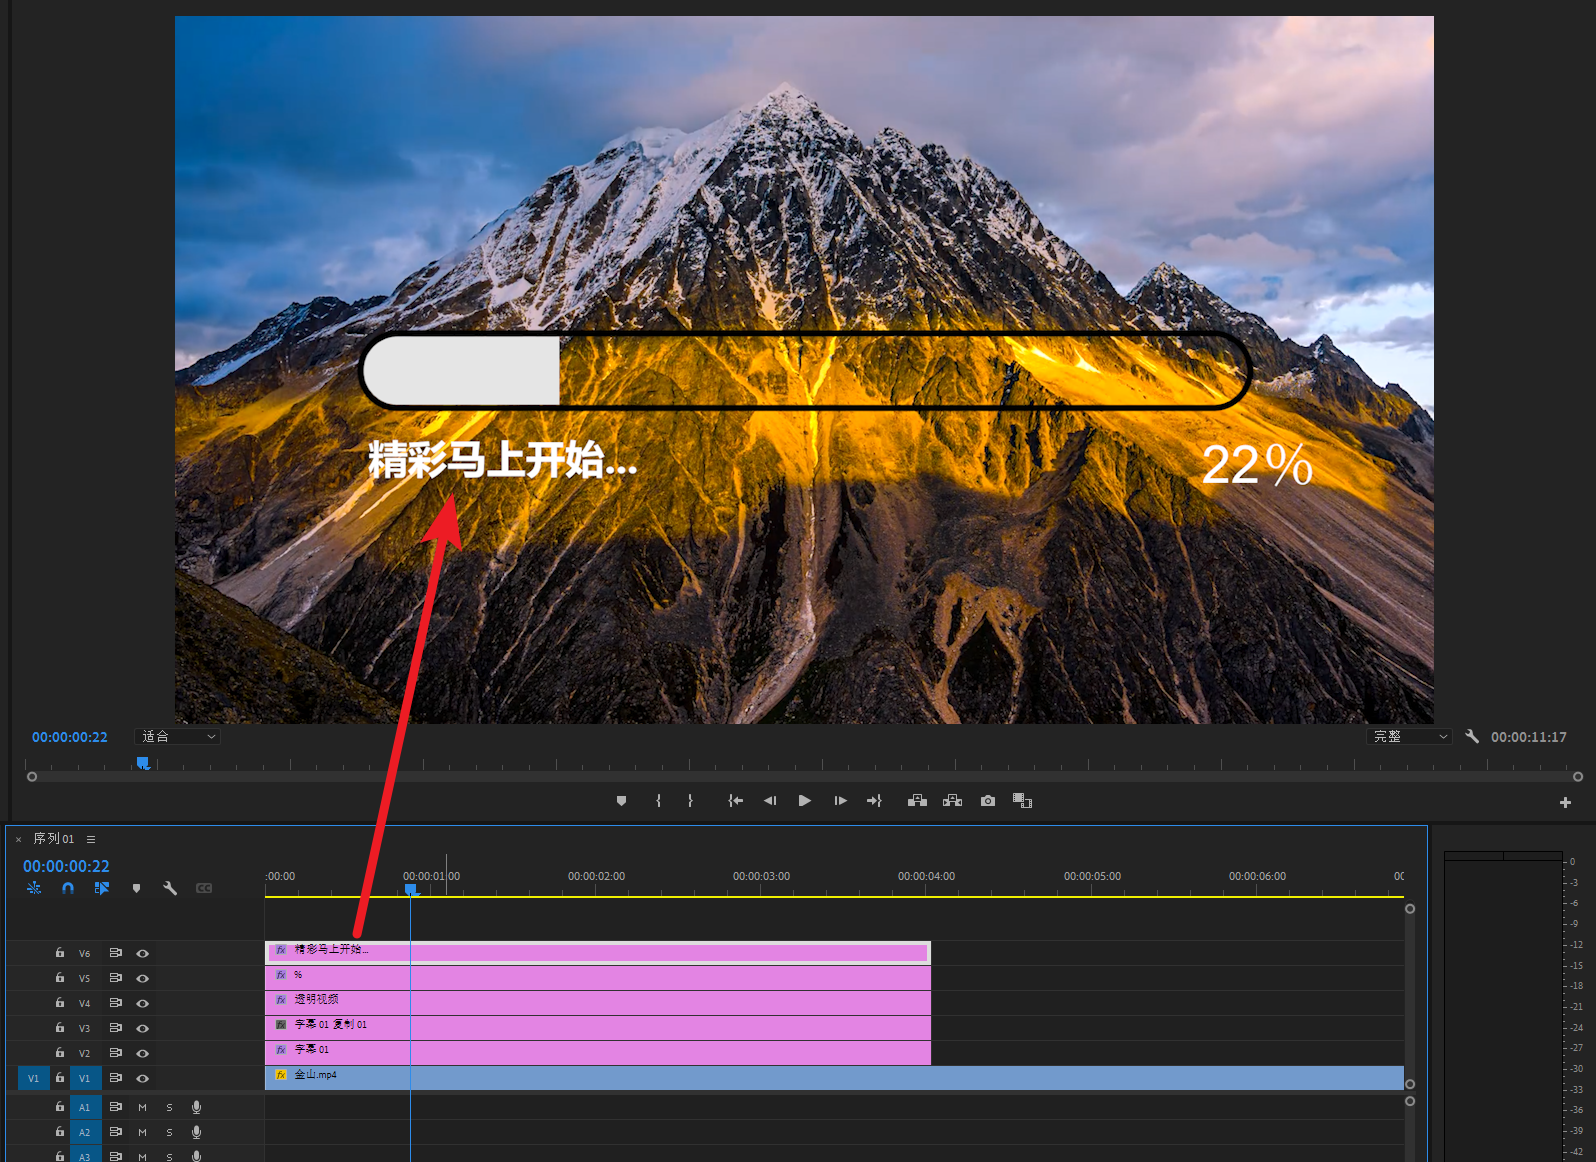Open the playback resolution dropdown 完整
The image size is (1596, 1162).
pyautogui.click(x=1409, y=737)
